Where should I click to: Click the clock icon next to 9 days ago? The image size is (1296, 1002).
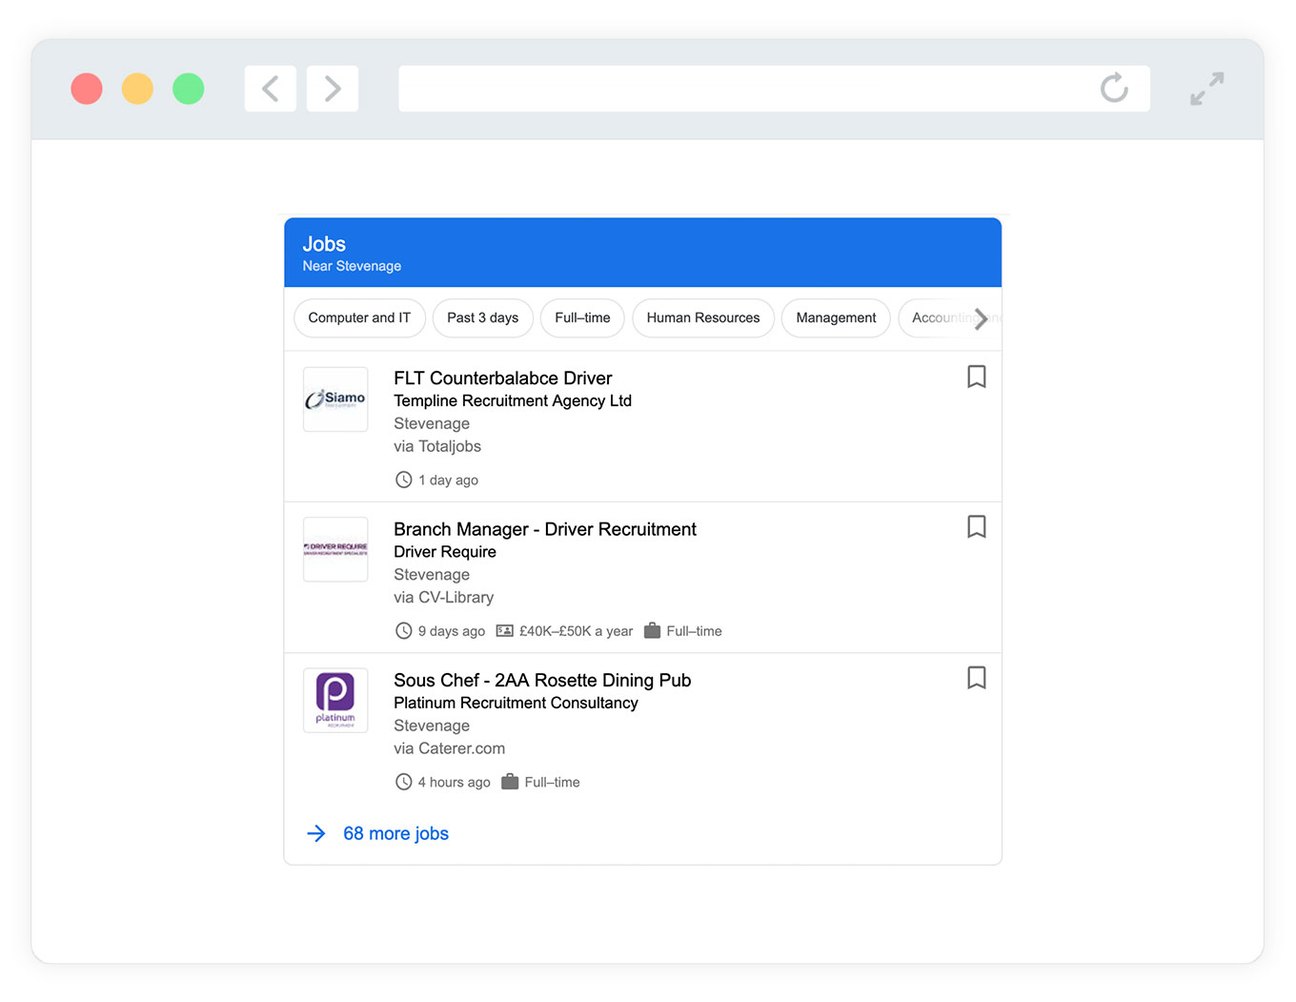click(x=404, y=631)
